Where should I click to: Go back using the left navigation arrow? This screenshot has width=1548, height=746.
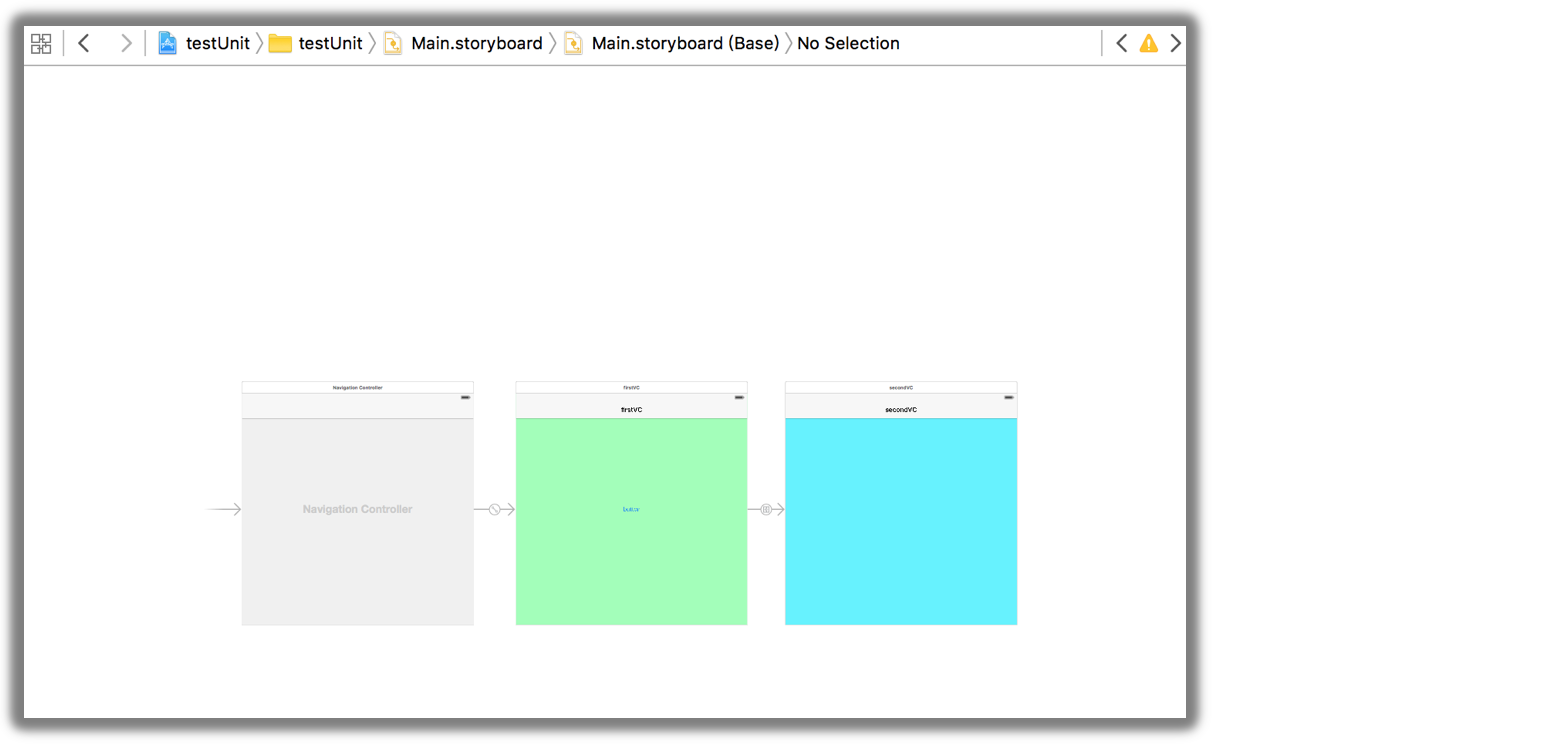pos(84,43)
